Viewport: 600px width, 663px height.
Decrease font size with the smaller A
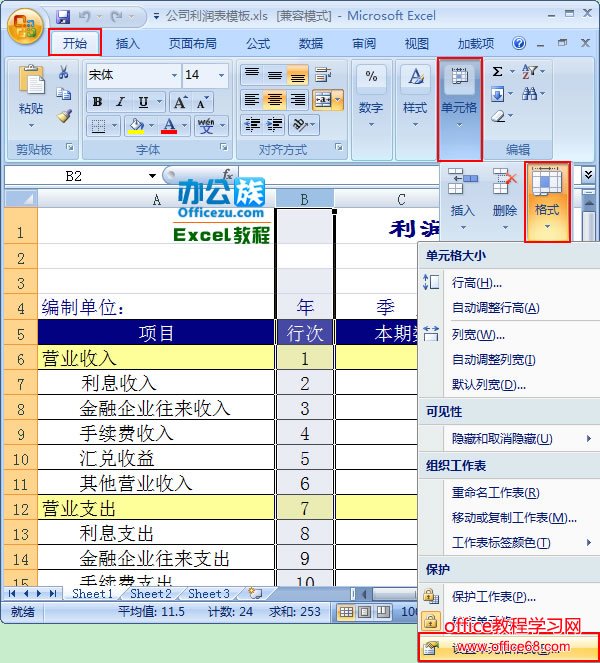[x=202, y=102]
